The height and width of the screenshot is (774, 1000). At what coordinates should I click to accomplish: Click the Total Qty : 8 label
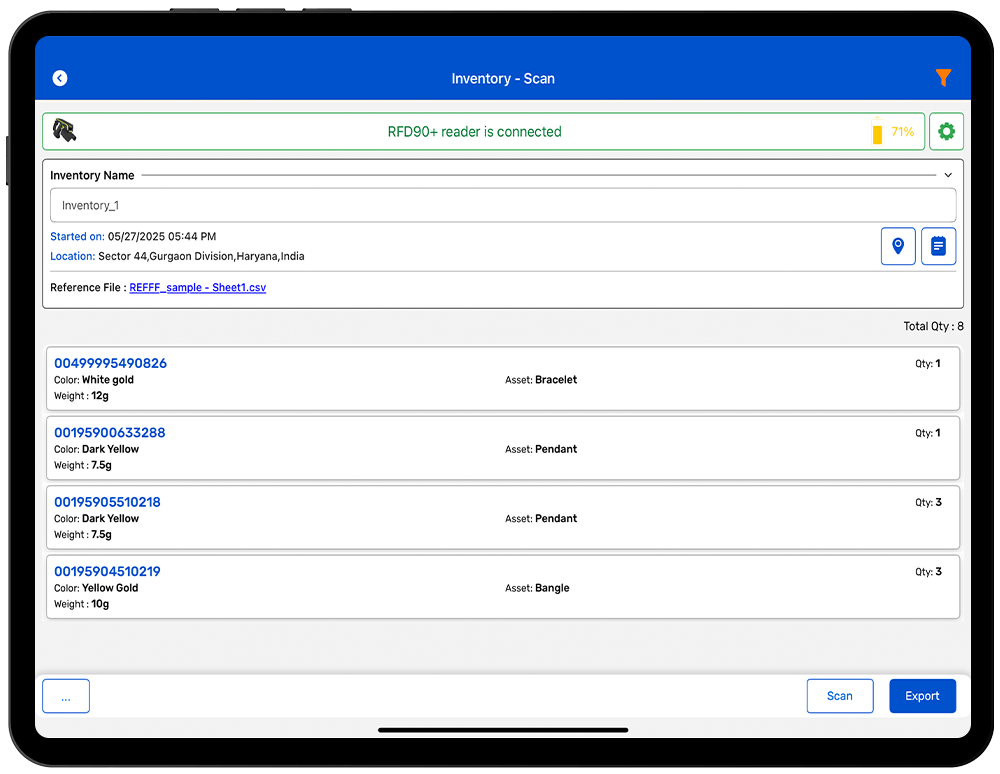pyautogui.click(x=932, y=326)
